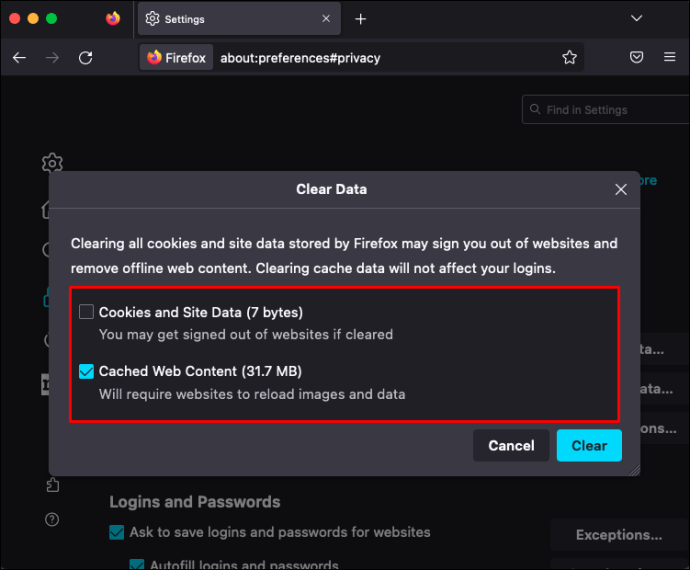Open a new tab with plus button
This screenshot has width=690, height=570.
361,19
